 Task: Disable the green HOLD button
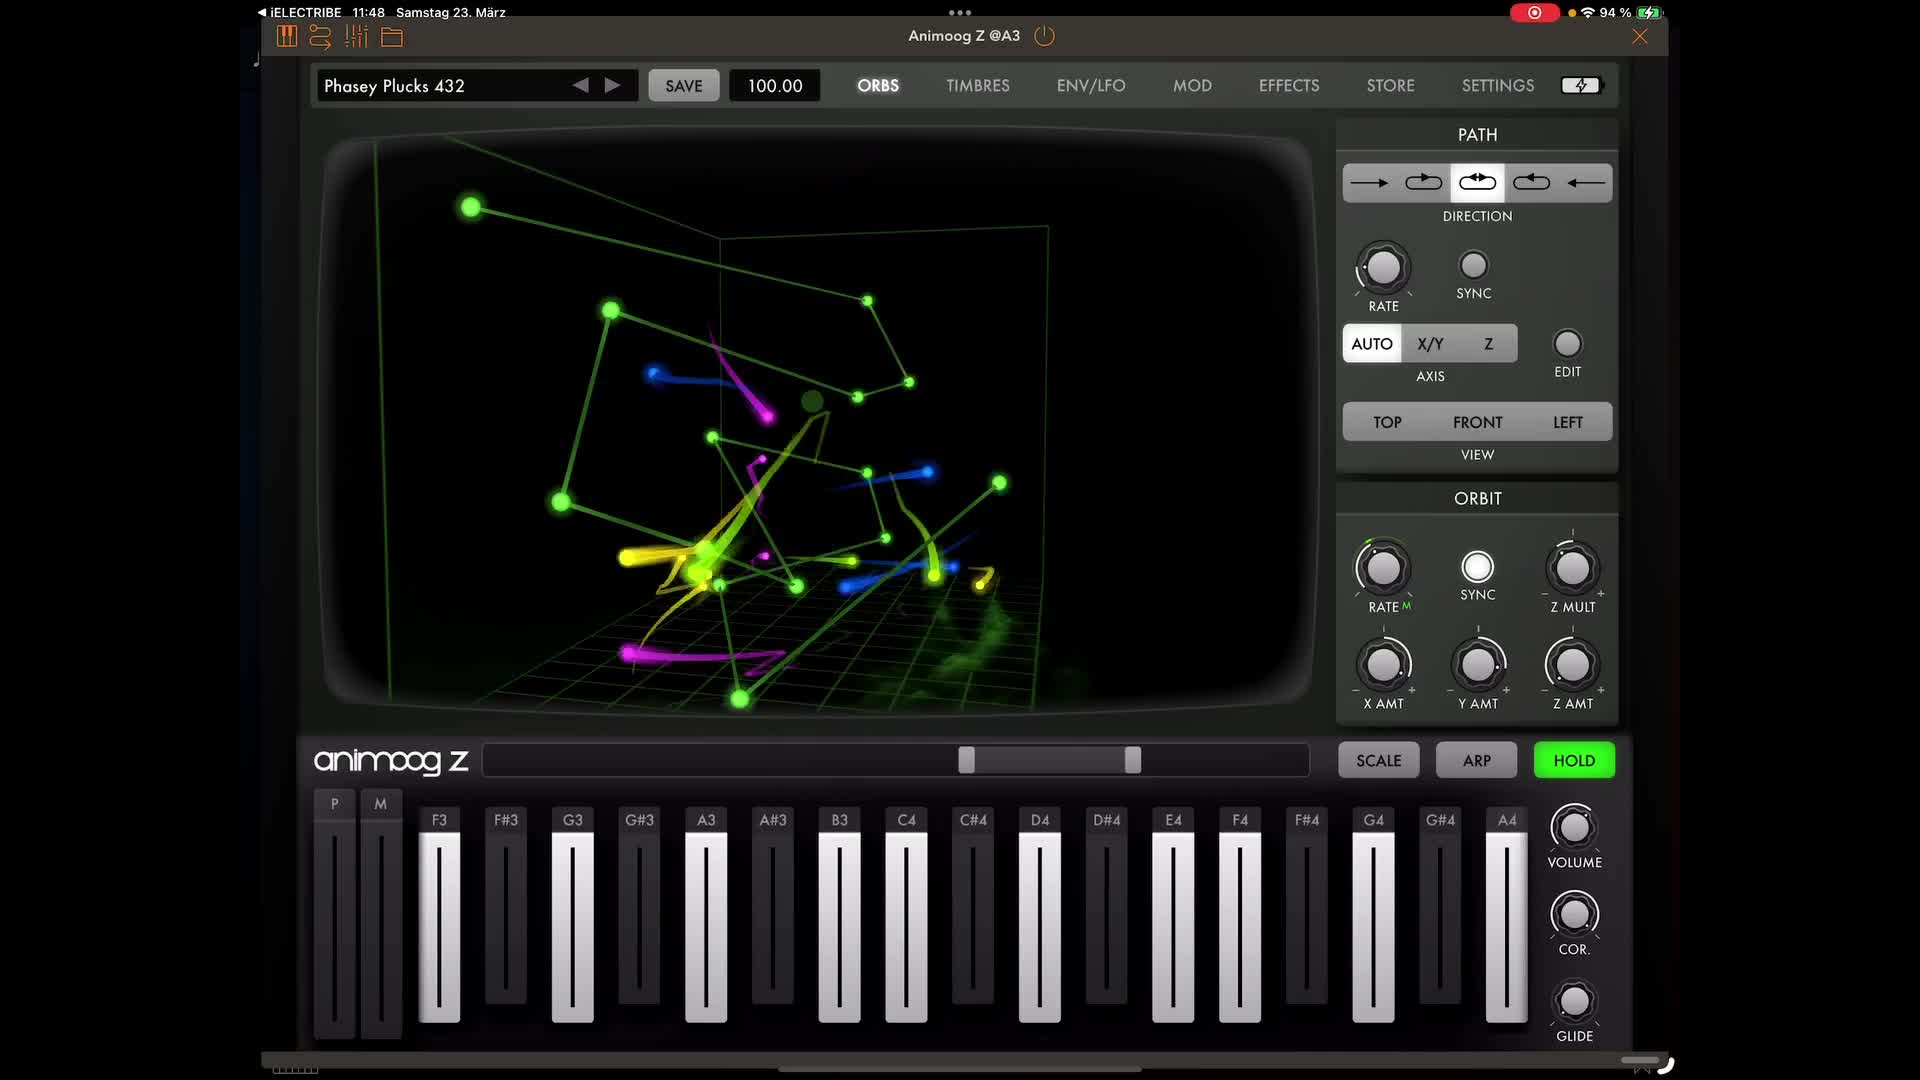1574,761
